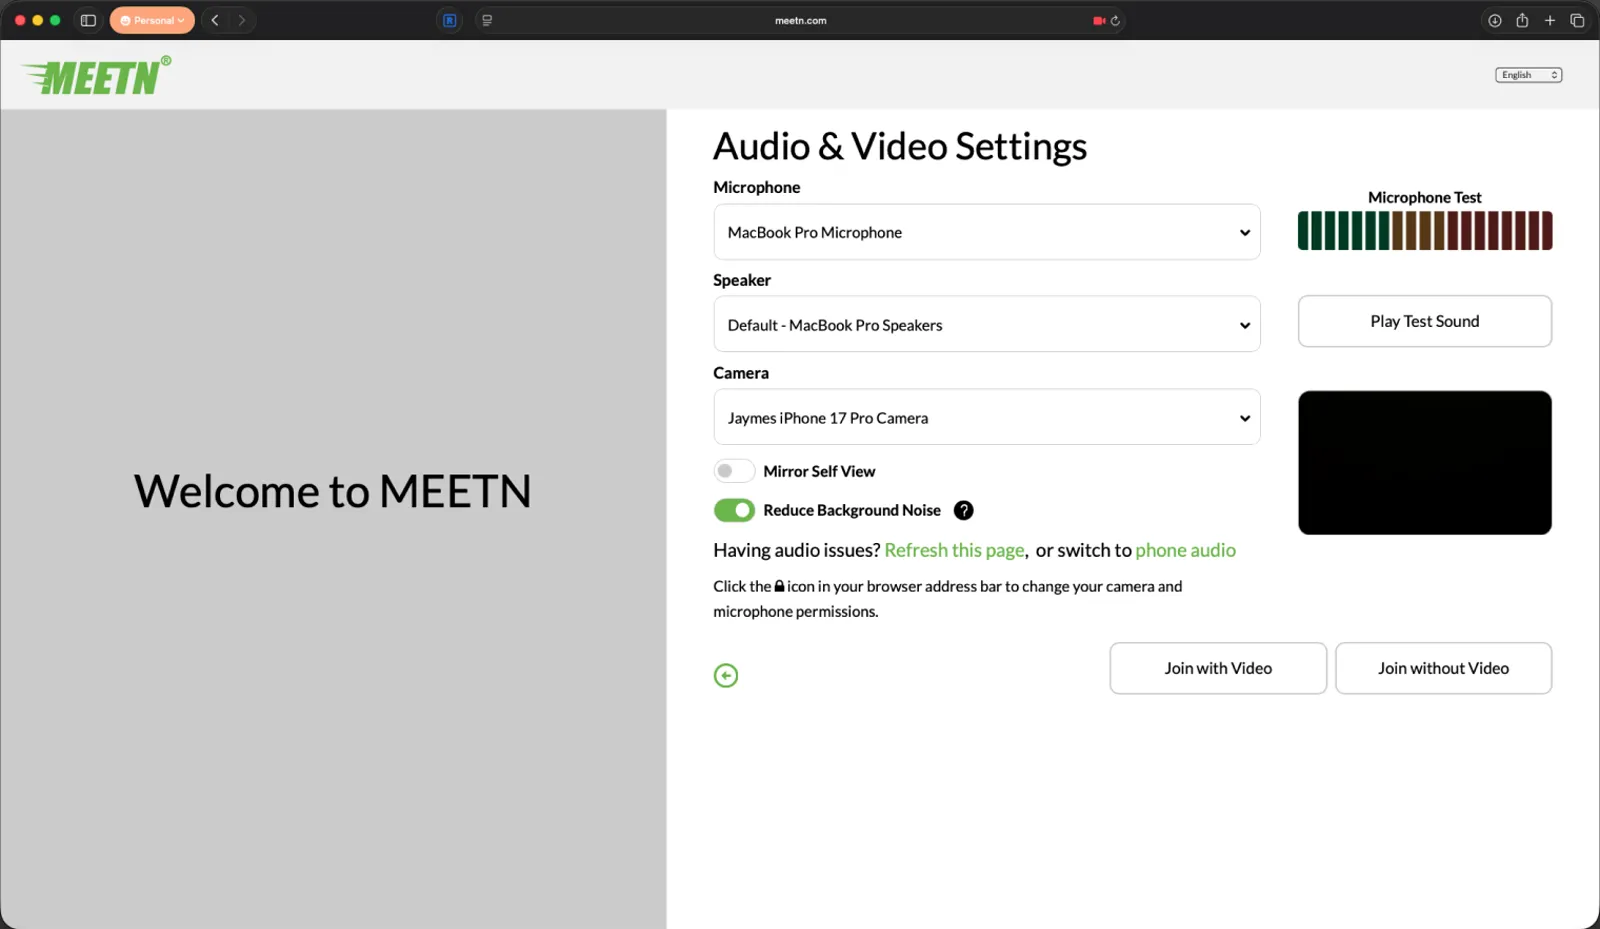Click the camera-in-use icon in address bar
This screenshot has width=1600, height=929.
coord(1098,20)
